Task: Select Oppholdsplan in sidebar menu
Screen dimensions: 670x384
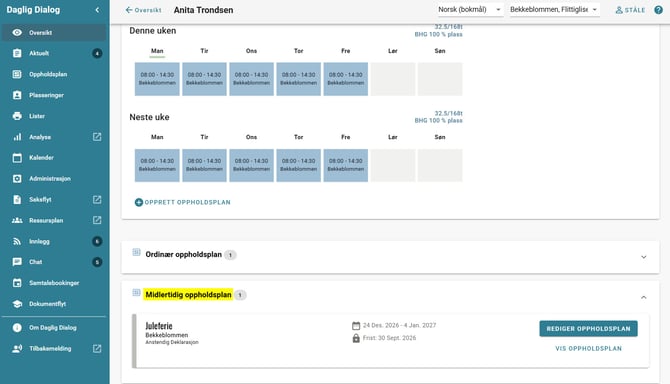Action: (54, 74)
